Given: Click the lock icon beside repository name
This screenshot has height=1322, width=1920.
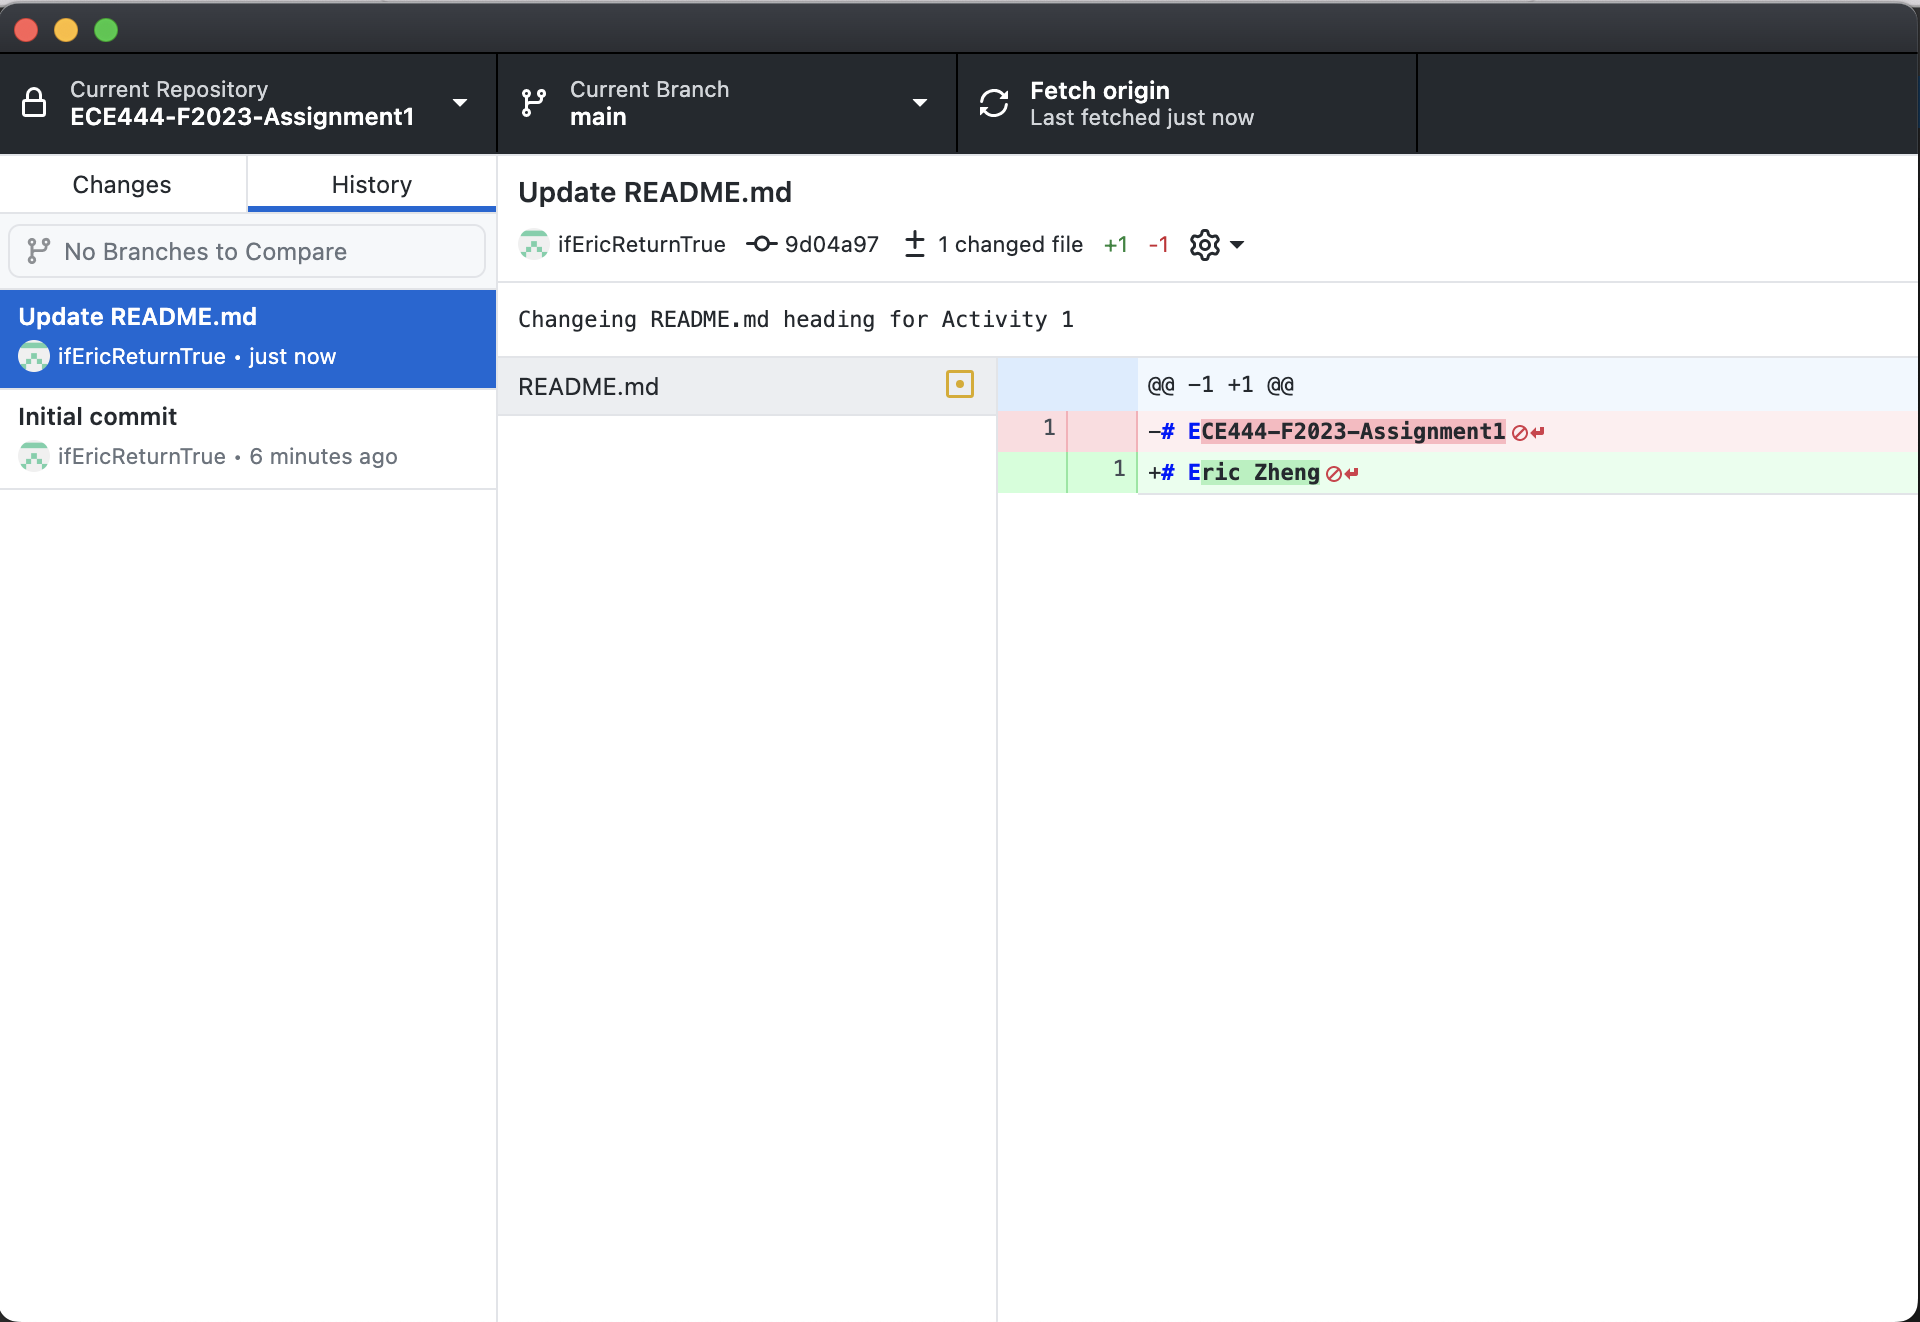Looking at the screenshot, I should tap(34, 103).
